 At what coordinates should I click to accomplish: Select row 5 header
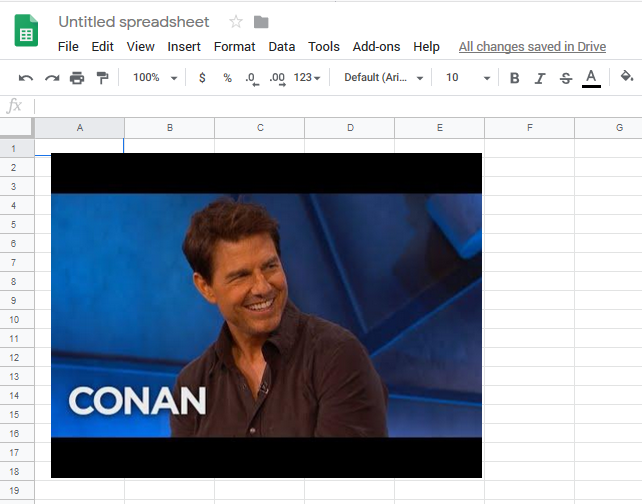pyautogui.click(x=17, y=224)
